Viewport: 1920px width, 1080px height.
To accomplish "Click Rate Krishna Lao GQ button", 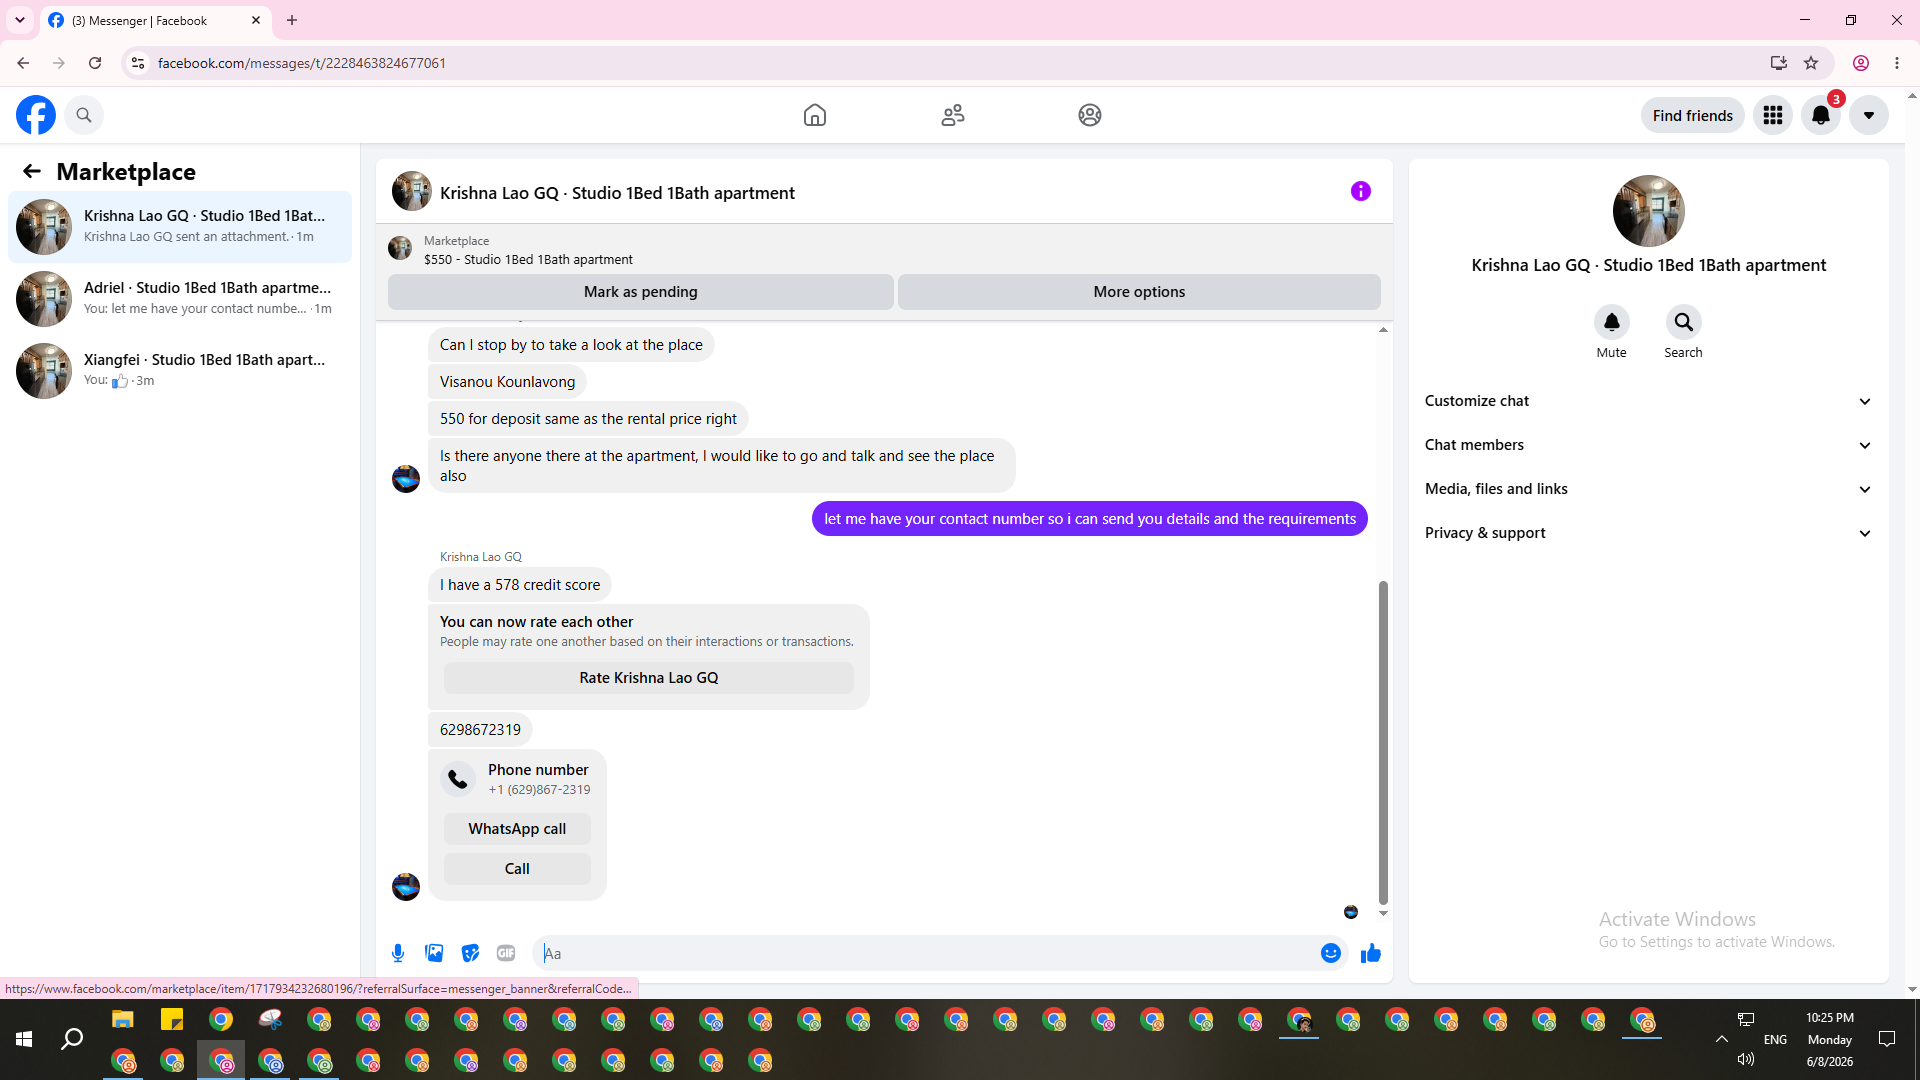I will point(649,678).
